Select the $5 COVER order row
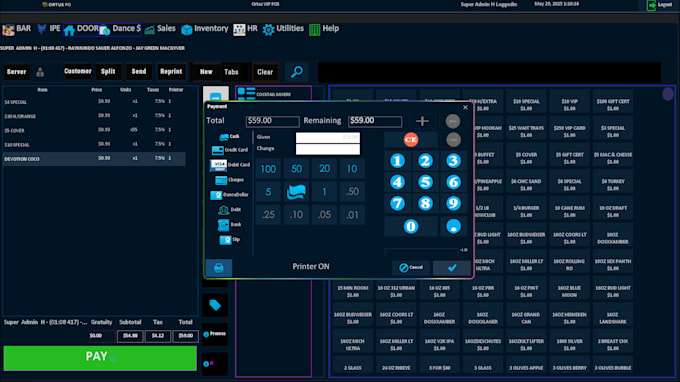 tap(94, 130)
